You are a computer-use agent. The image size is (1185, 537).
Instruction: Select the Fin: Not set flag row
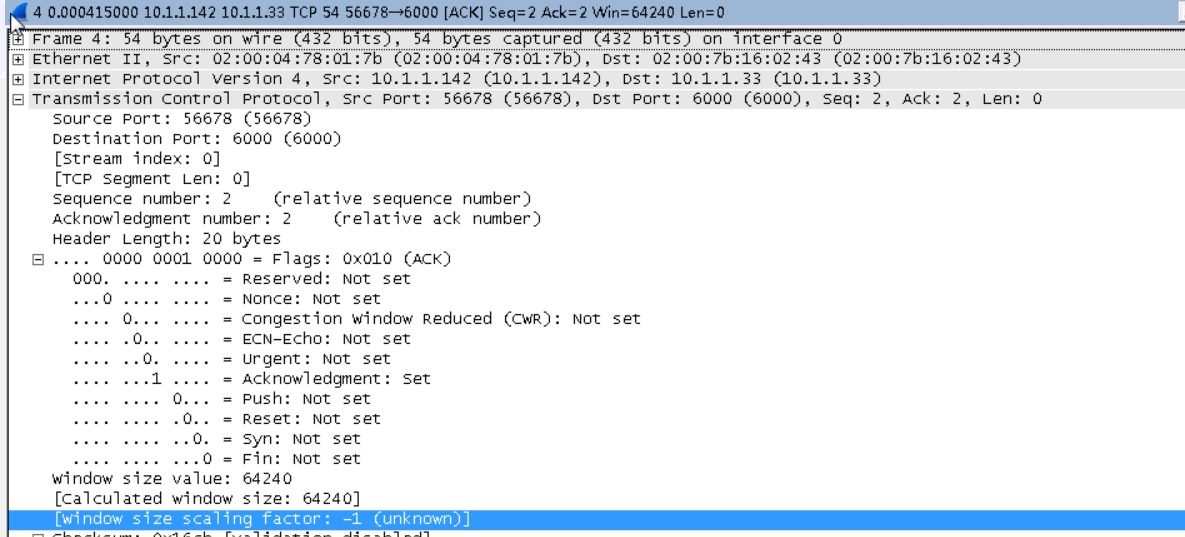(x=217, y=458)
